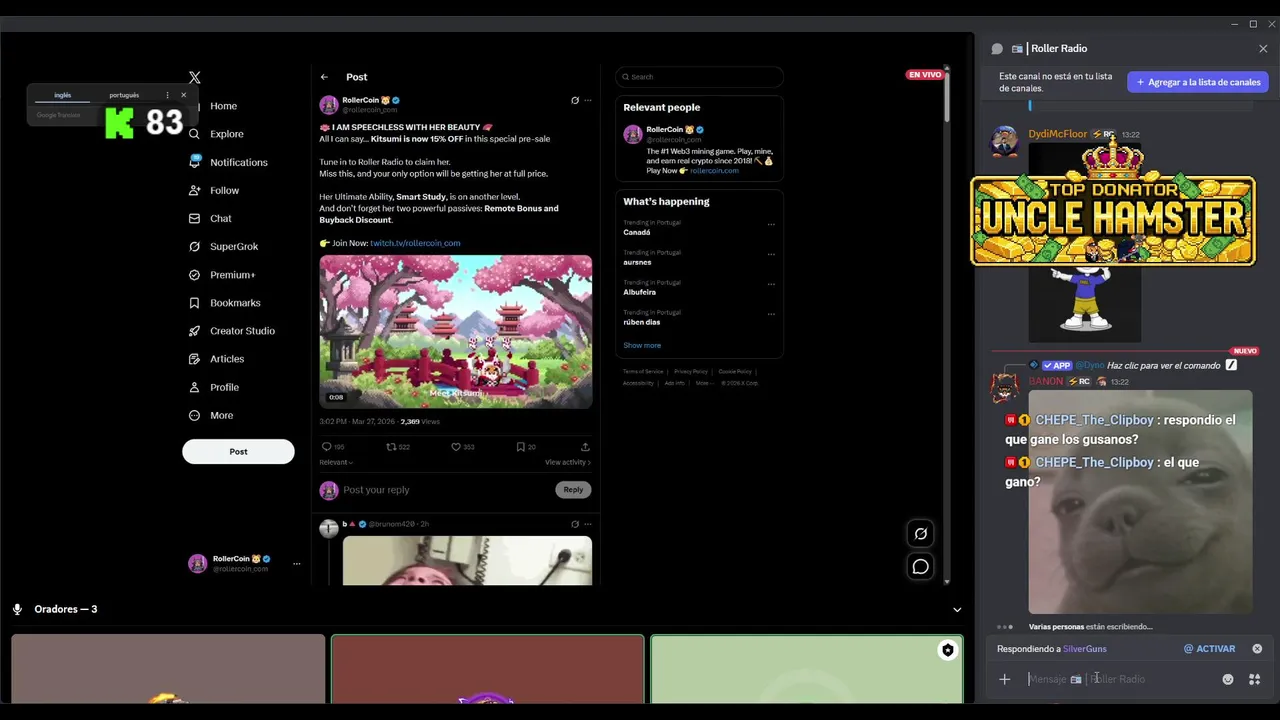Screen dimensions: 1280x720
Task: Open options for trending aursnes
Action: pyautogui.click(x=771, y=254)
